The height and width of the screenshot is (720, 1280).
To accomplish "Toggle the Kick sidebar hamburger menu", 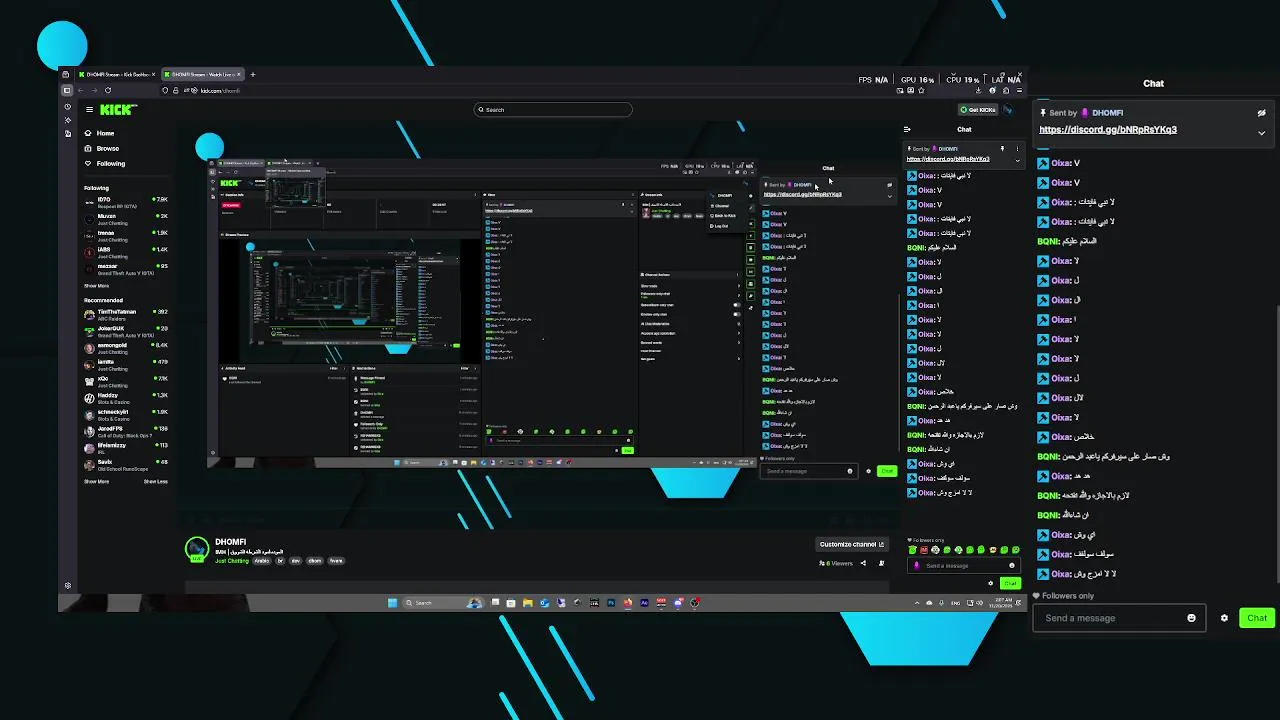I will (89, 110).
